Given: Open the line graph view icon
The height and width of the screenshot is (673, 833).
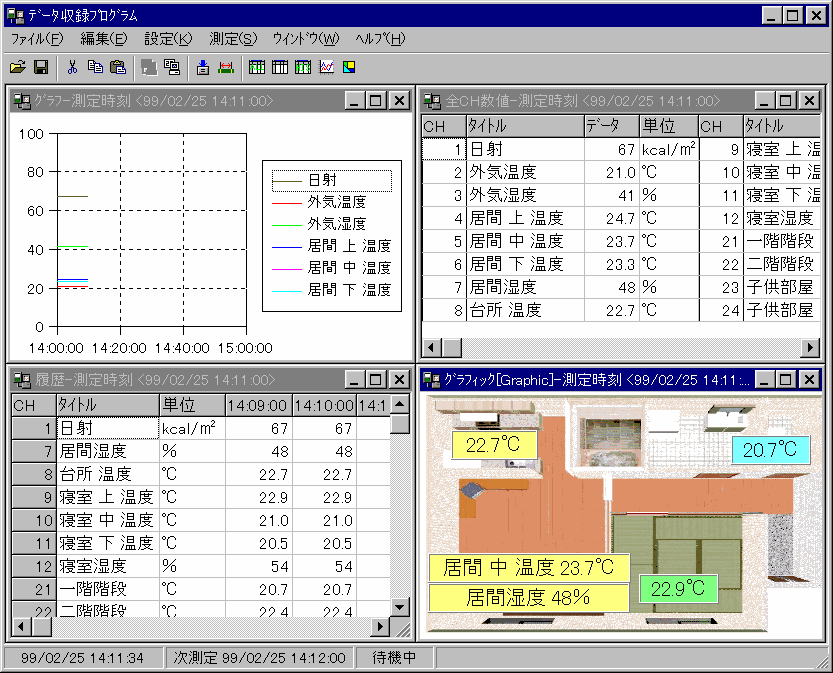Looking at the screenshot, I should pyautogui.click(x=326, y=67).
